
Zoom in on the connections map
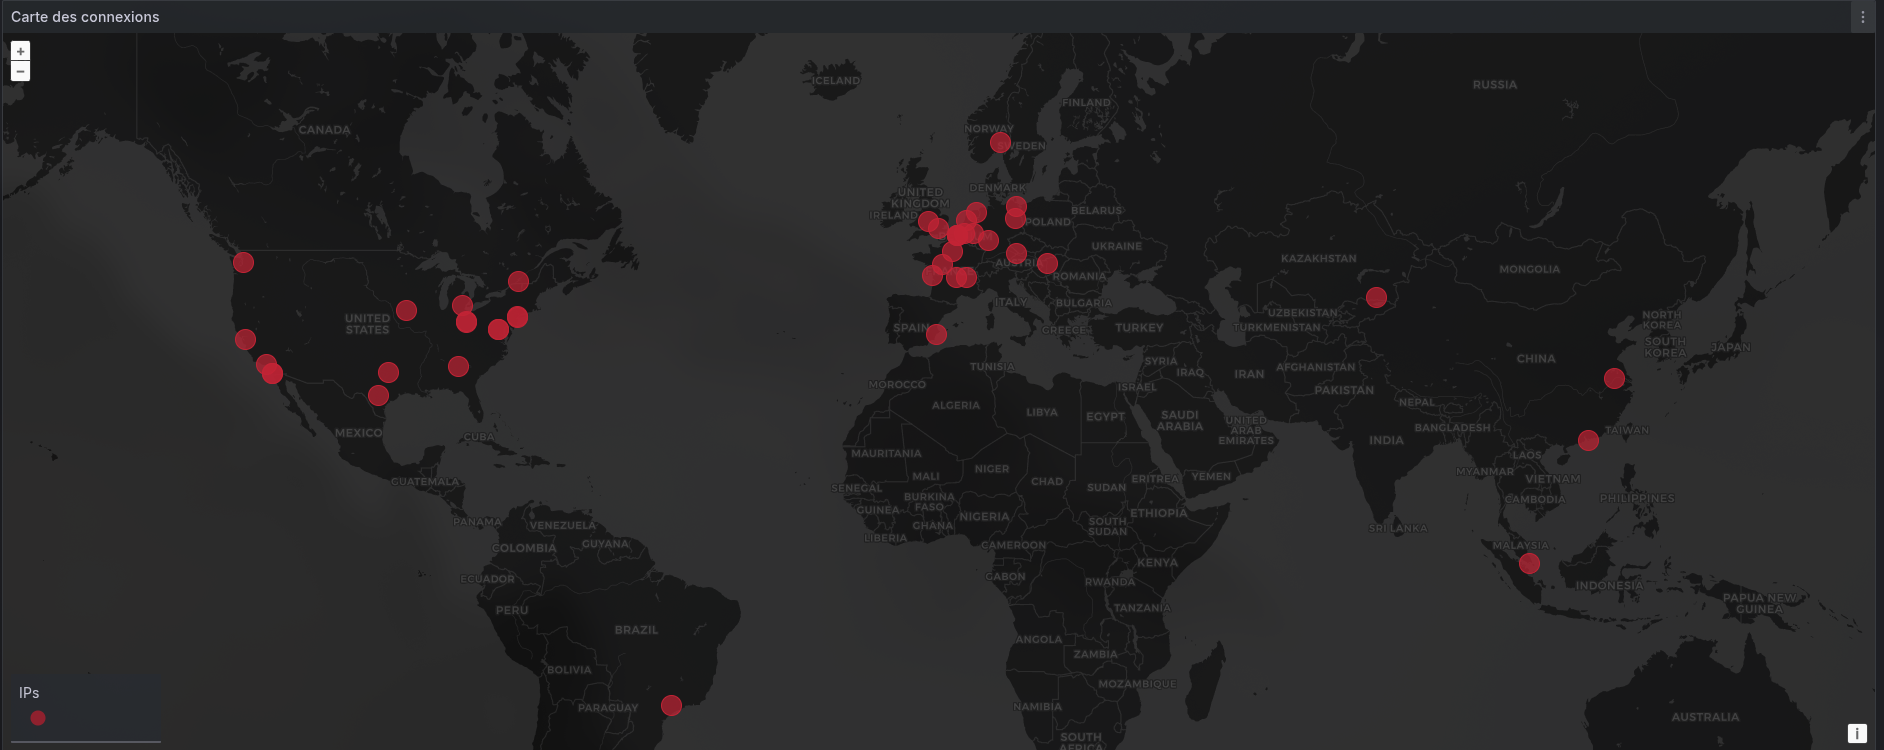(20, 51)
